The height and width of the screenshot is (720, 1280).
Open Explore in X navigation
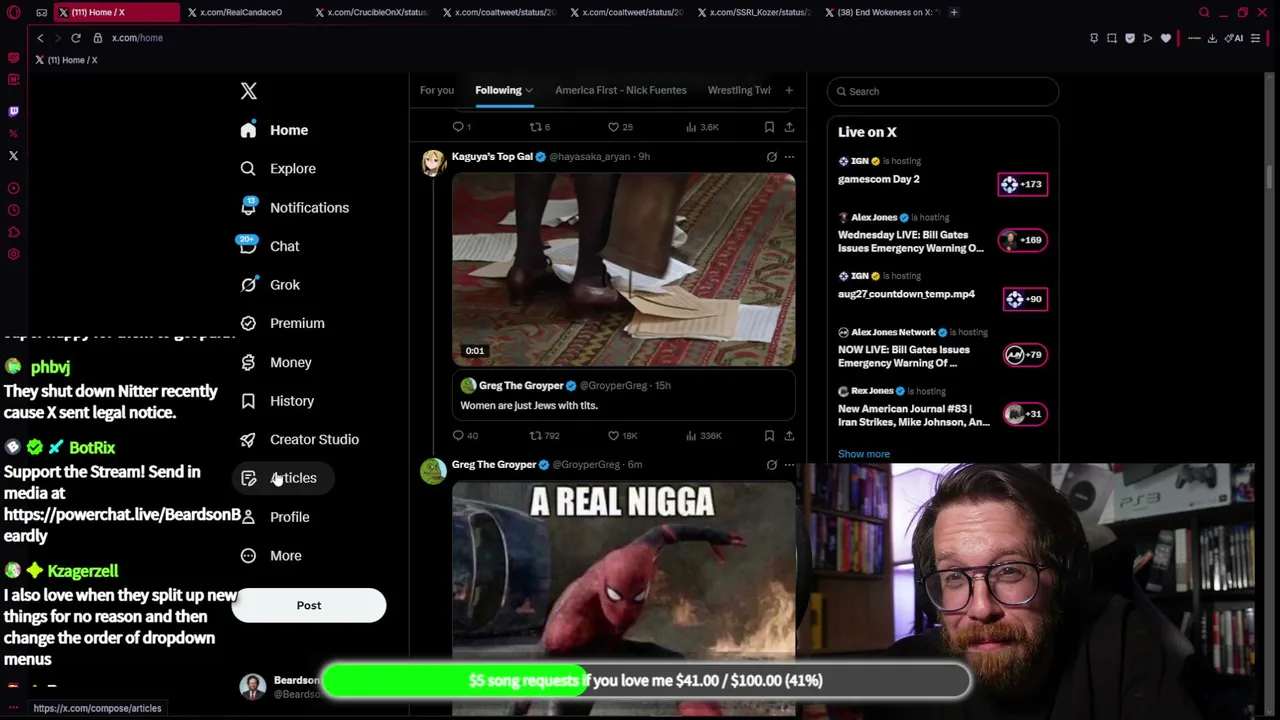(x=279, y=169)
